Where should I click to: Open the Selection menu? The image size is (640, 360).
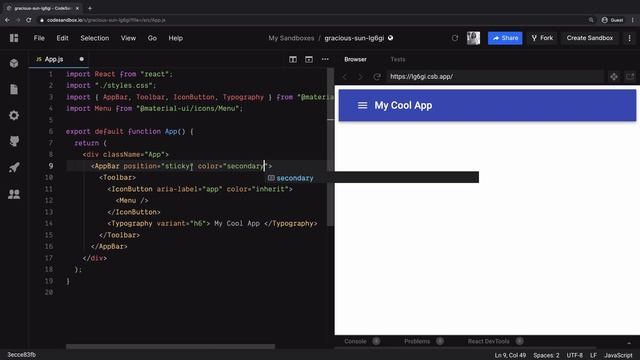tap(95, 38)
